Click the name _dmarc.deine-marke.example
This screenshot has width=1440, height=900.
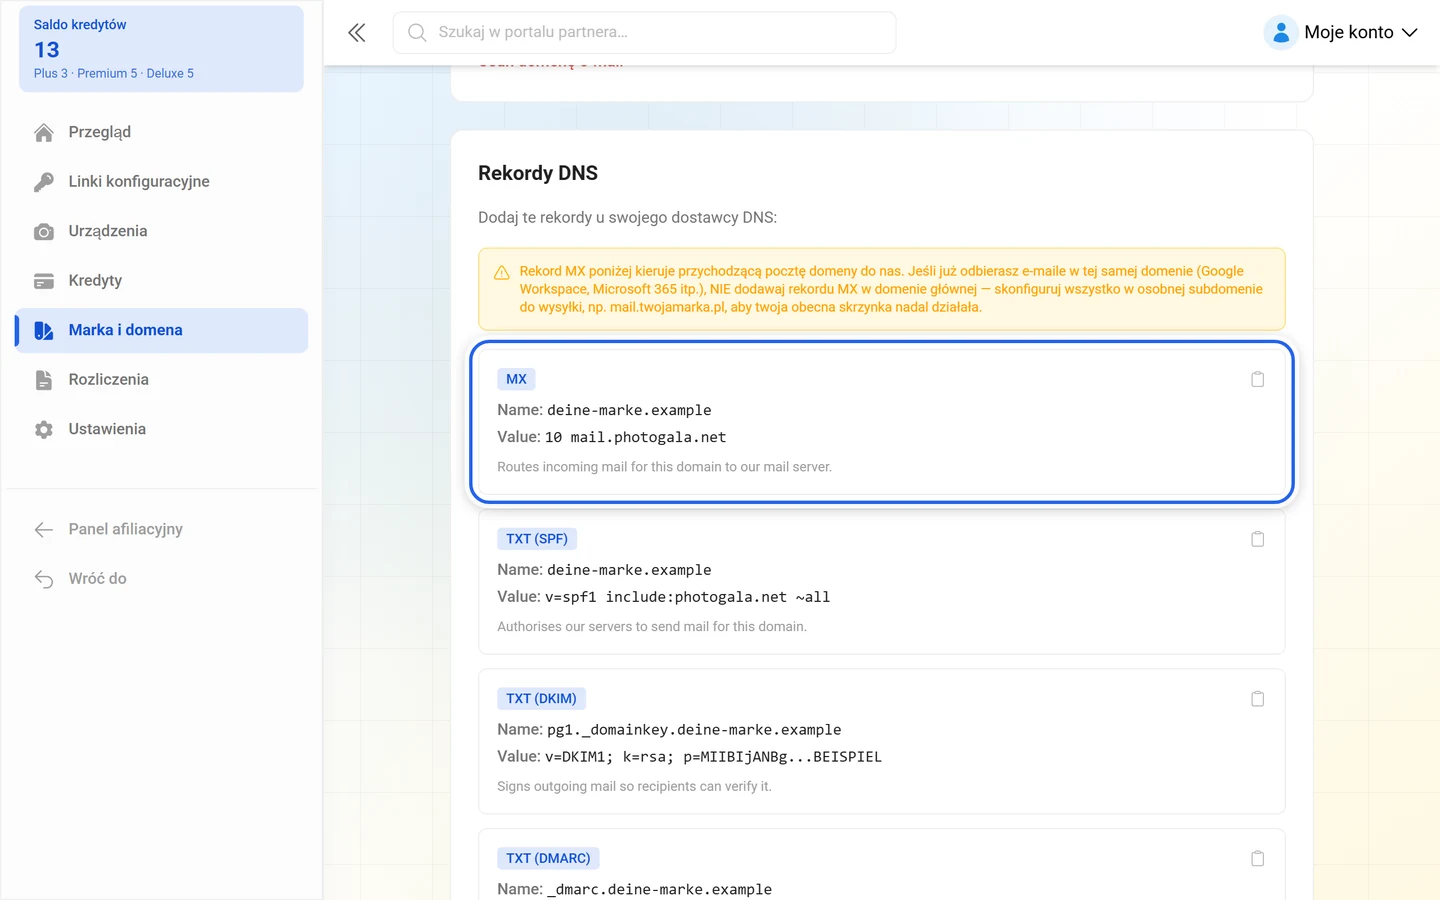point(659,889)
